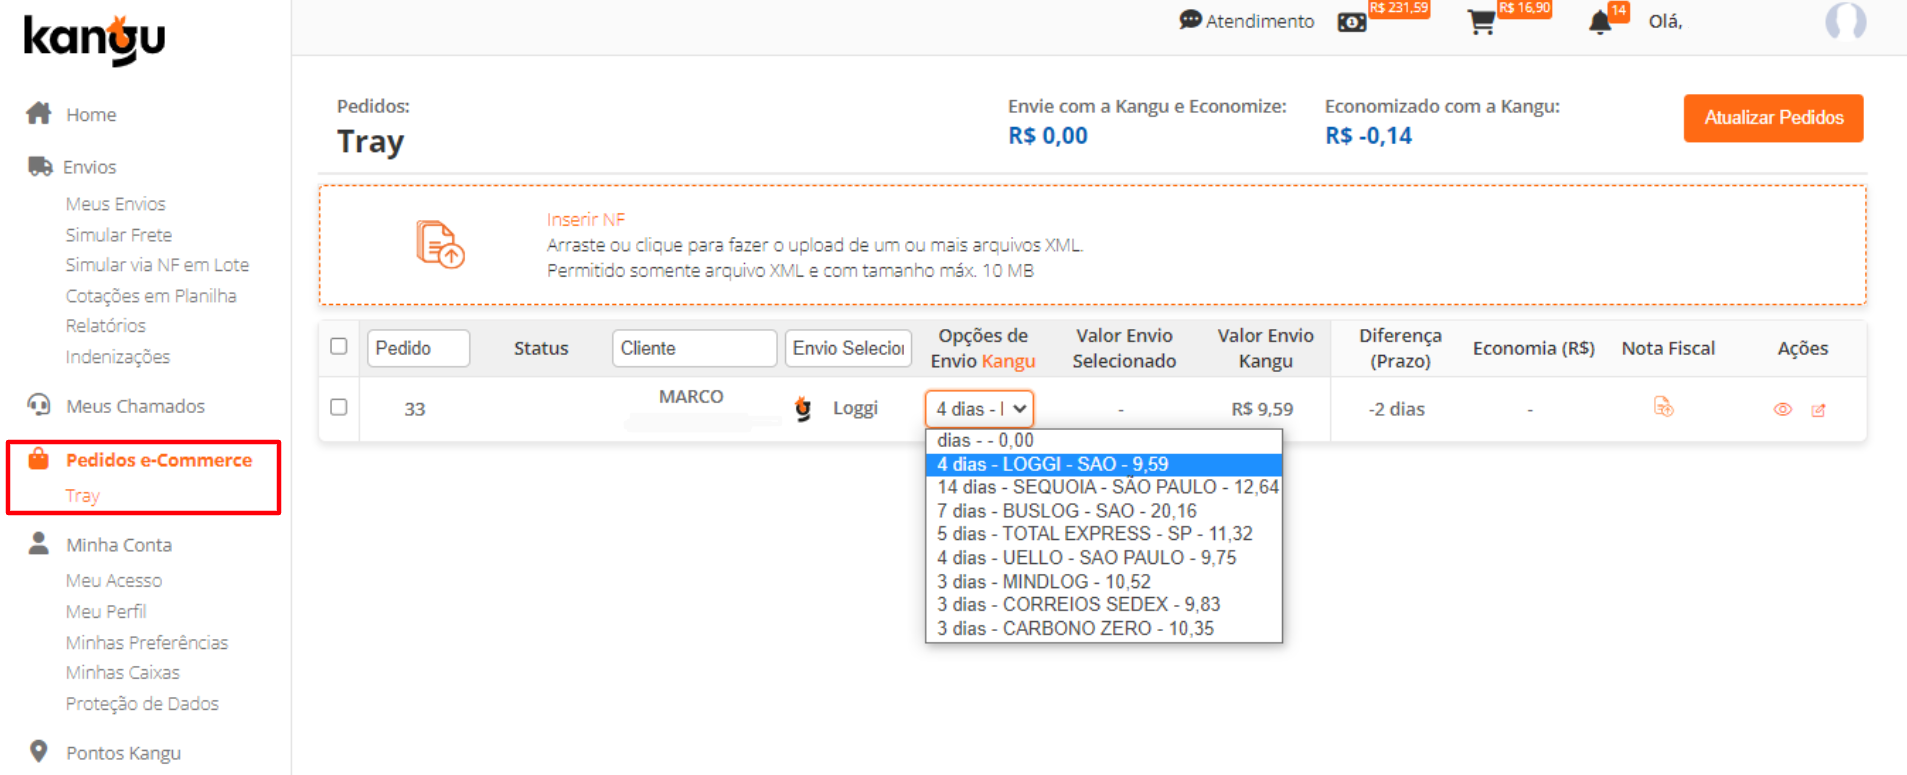
Task: Open Minha Conta
Action: pyautogui.click(x=119, y=545)
